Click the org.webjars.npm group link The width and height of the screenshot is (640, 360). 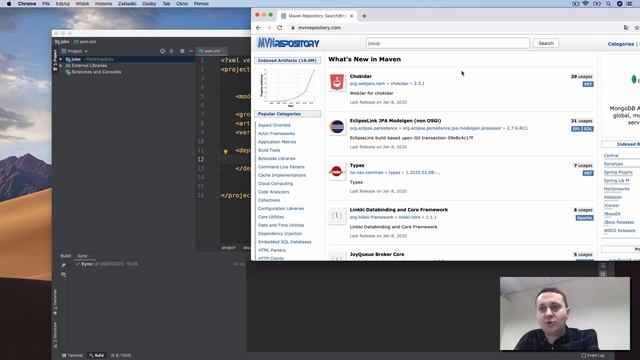click(367, 84)
